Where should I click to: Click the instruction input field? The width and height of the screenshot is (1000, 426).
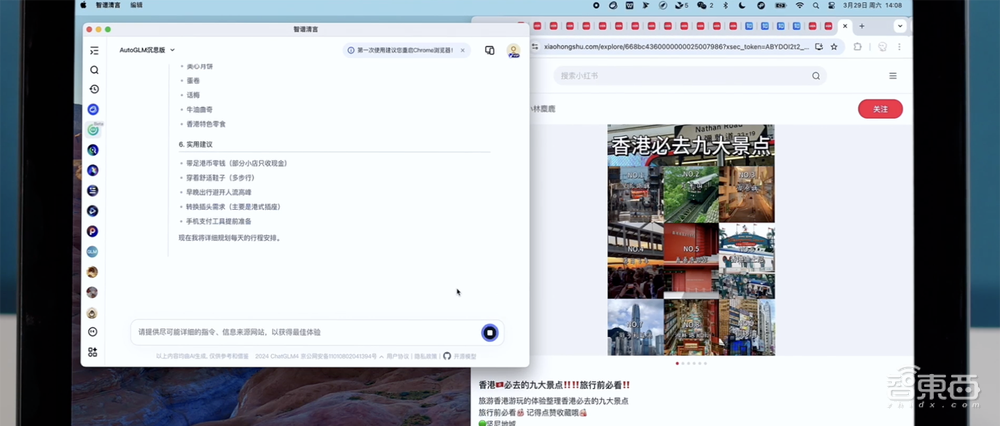[x=300, y=332]
